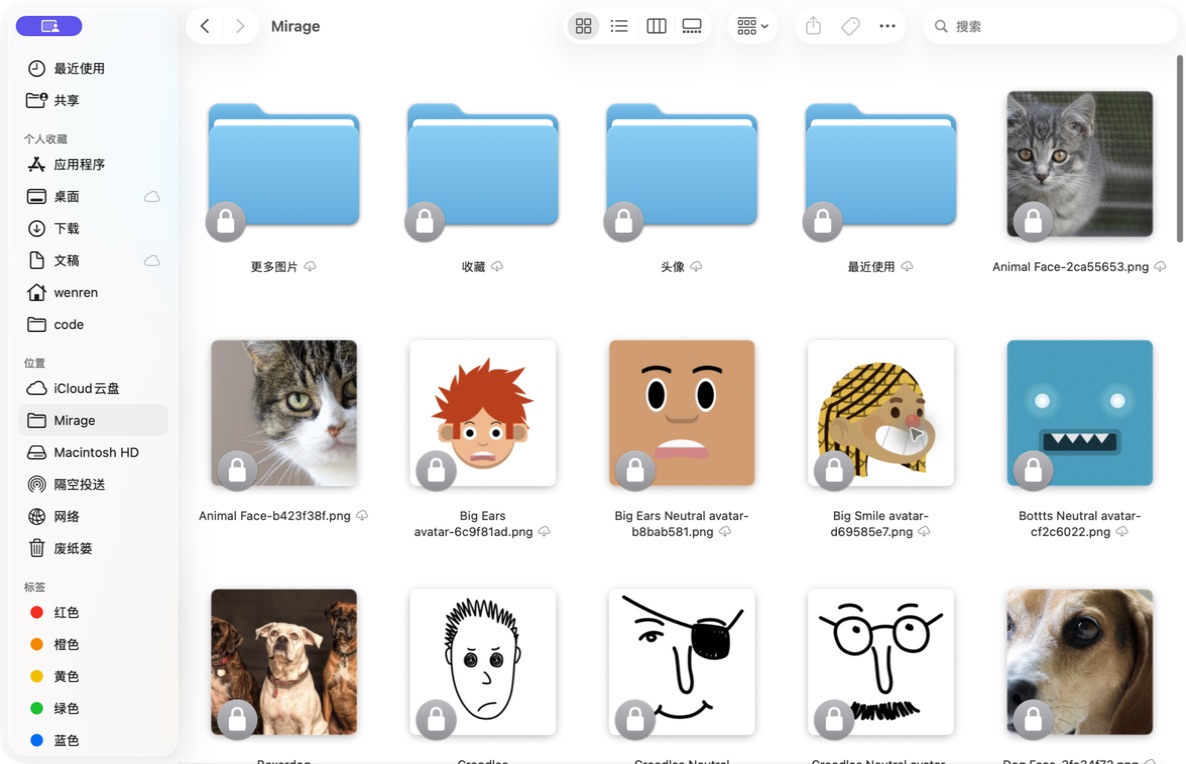This screenshot has height=764, width=1186.
Task: Select the Animal Face-2ca55653.png kitten thumbnail
Action: click(1079, 164)
